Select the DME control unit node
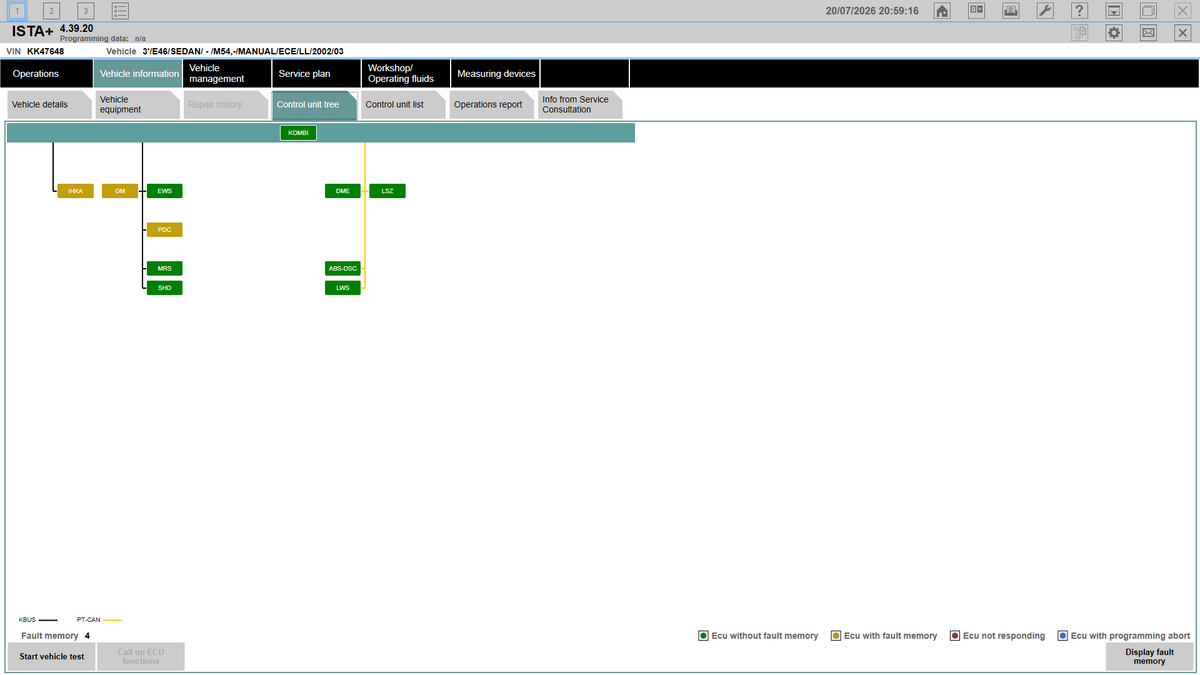1200x675 pixels. pyautogui.click(x=342, y=191)
